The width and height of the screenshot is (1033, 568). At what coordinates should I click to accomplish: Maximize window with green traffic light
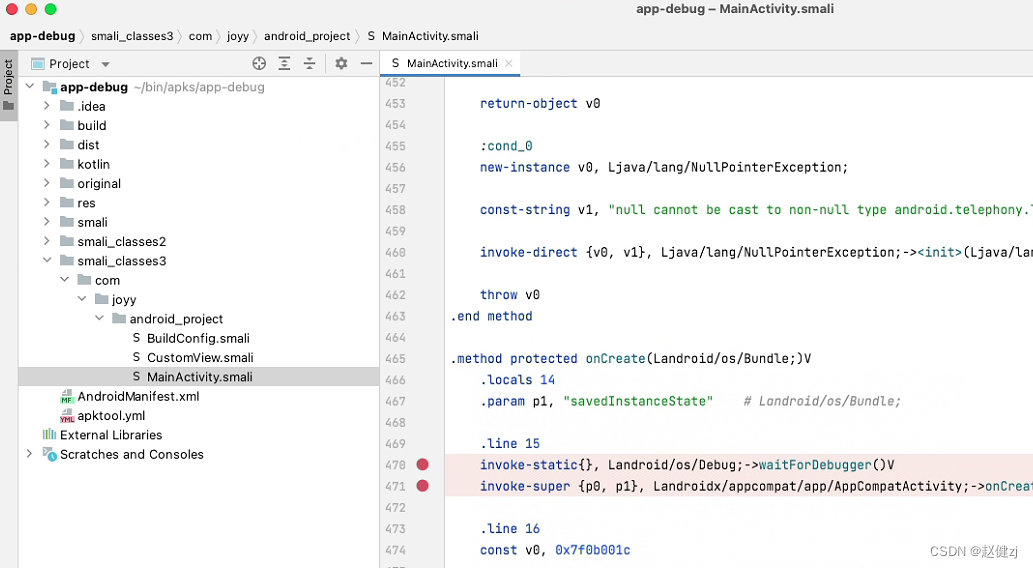[51, 9]
